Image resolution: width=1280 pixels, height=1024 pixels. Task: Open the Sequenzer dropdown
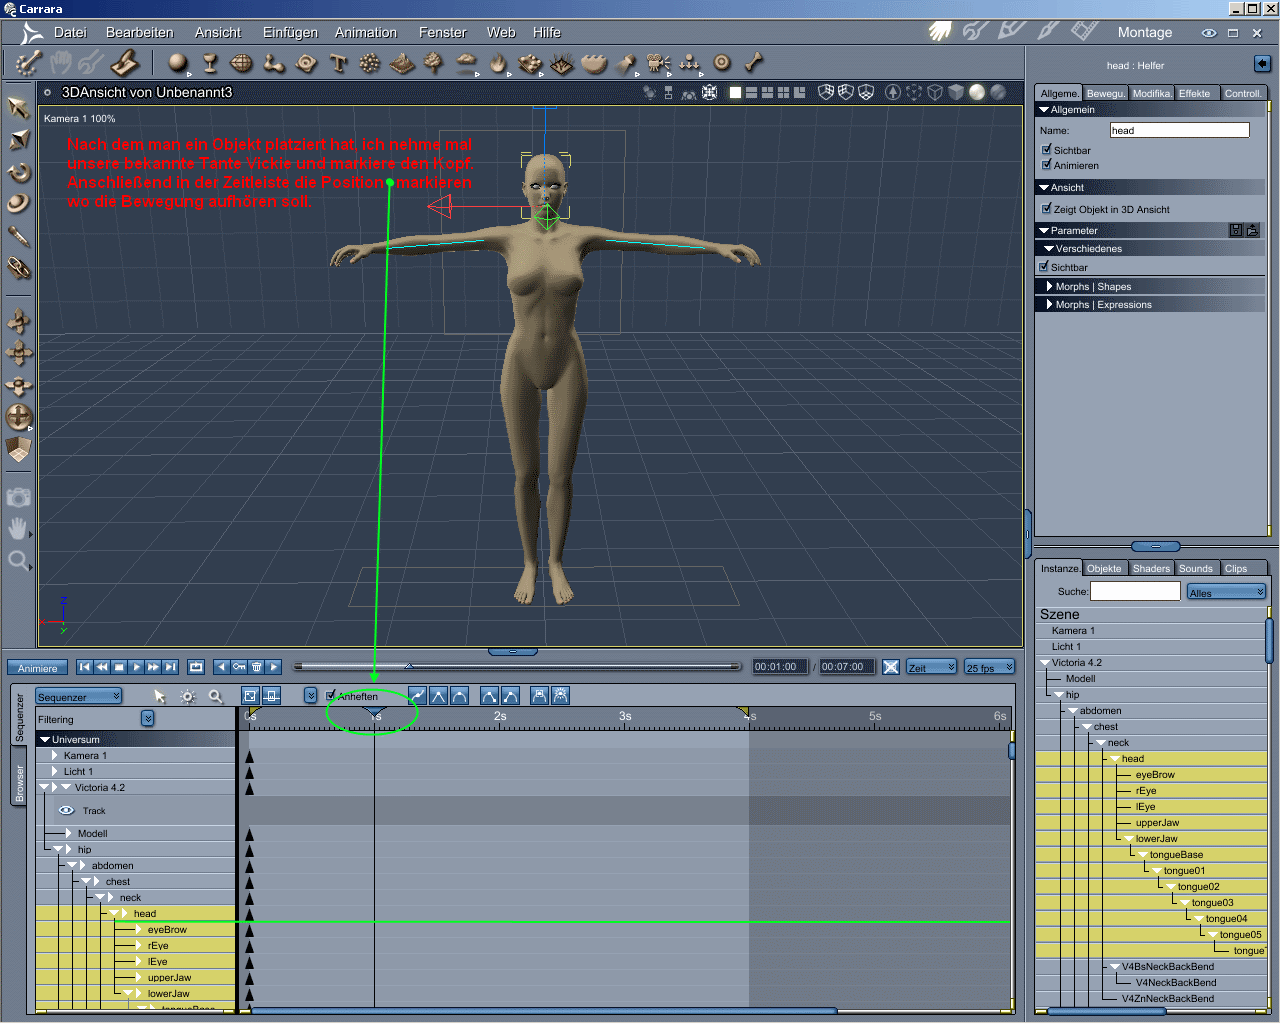[79, 697]
